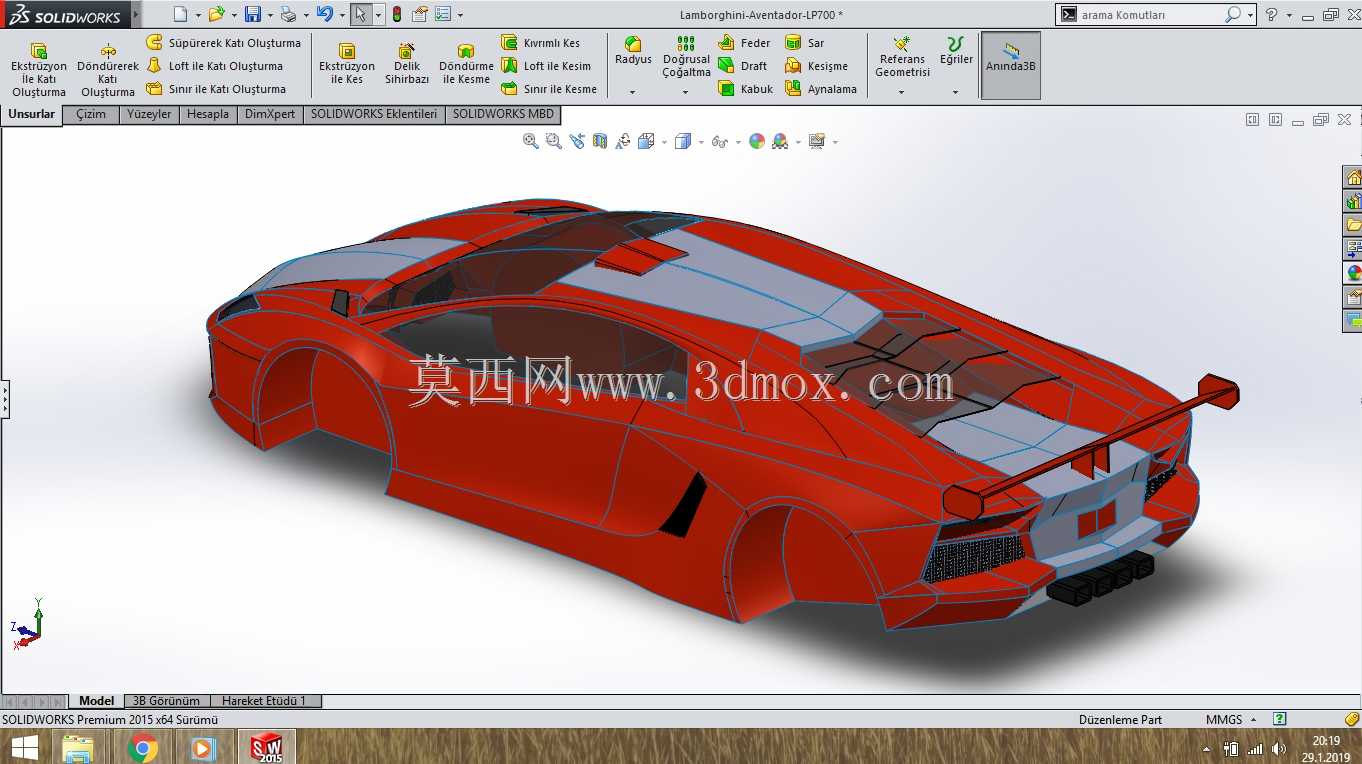Click Süpürerek Katı Oluşturma button

coord(223,43)
